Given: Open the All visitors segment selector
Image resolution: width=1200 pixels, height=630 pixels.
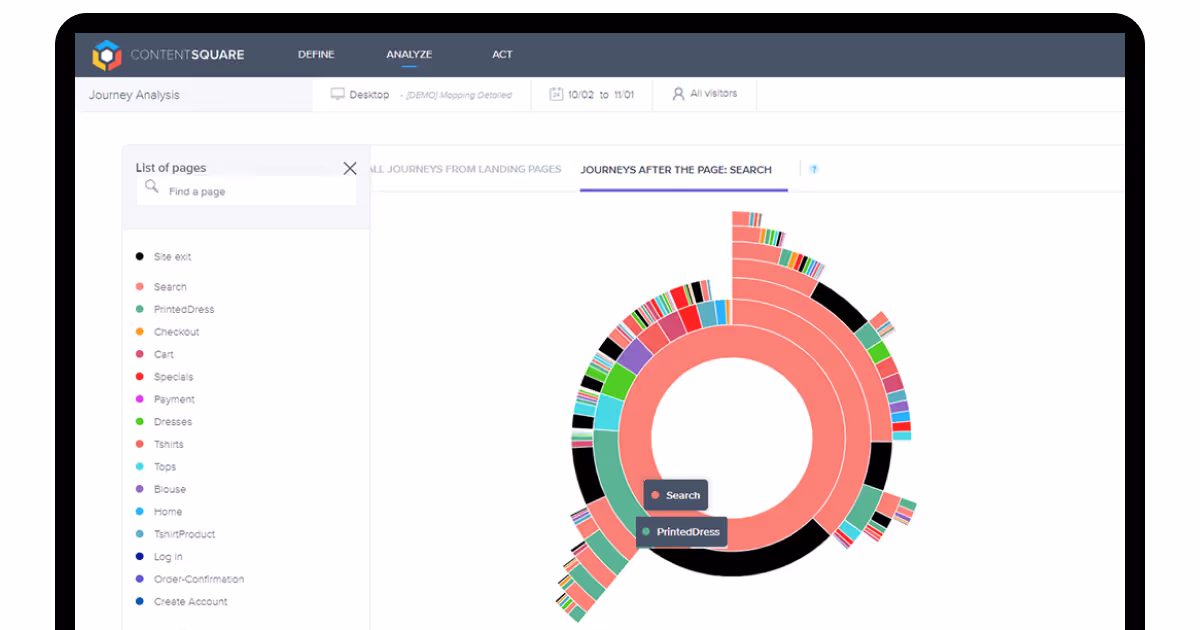Looking at the screenshot, I should coord(705,94).
